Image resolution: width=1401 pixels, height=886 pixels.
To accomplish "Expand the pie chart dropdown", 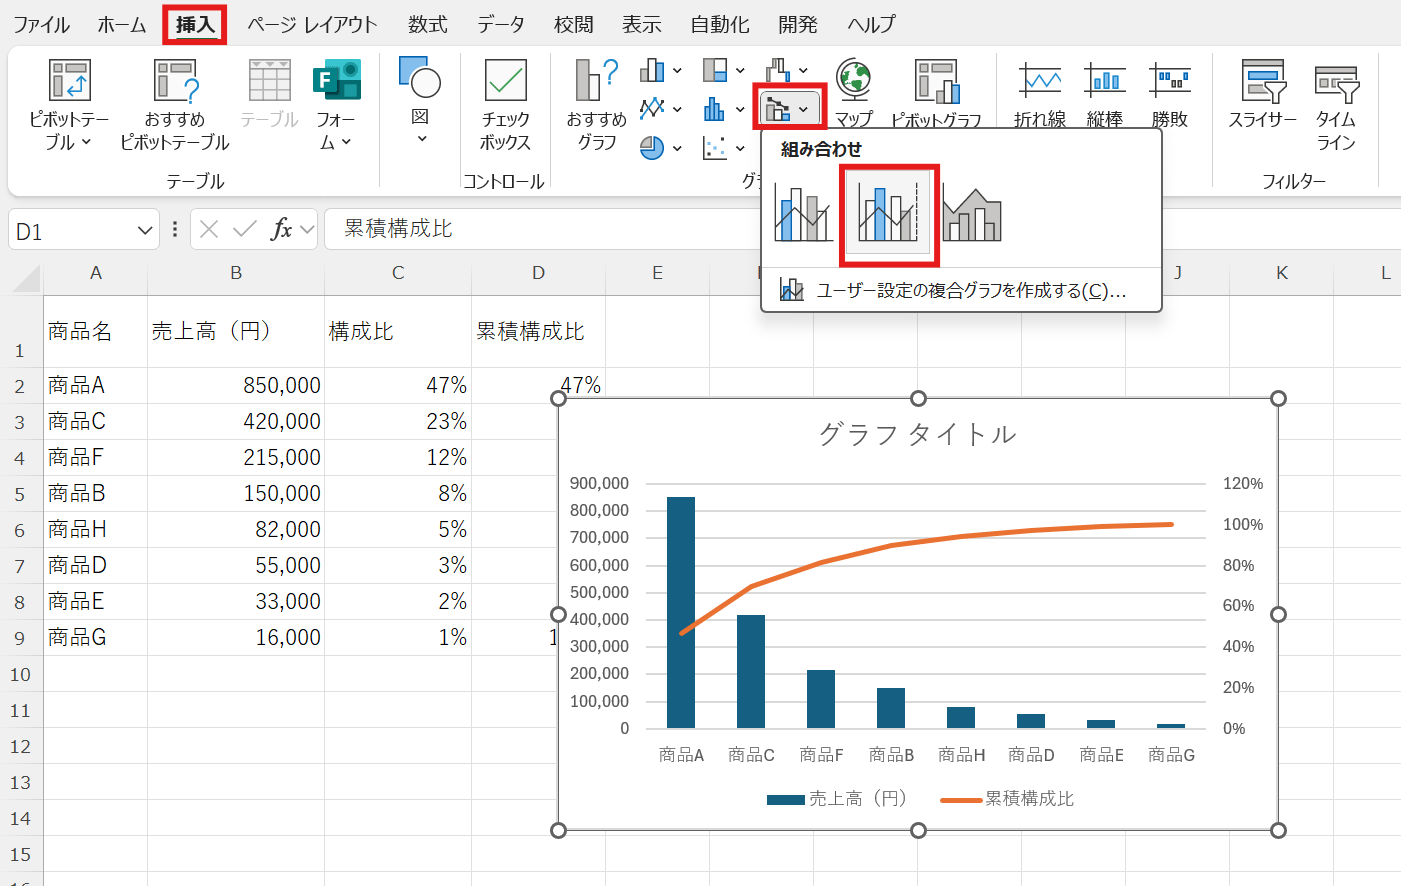I will [x=677, y=149].
